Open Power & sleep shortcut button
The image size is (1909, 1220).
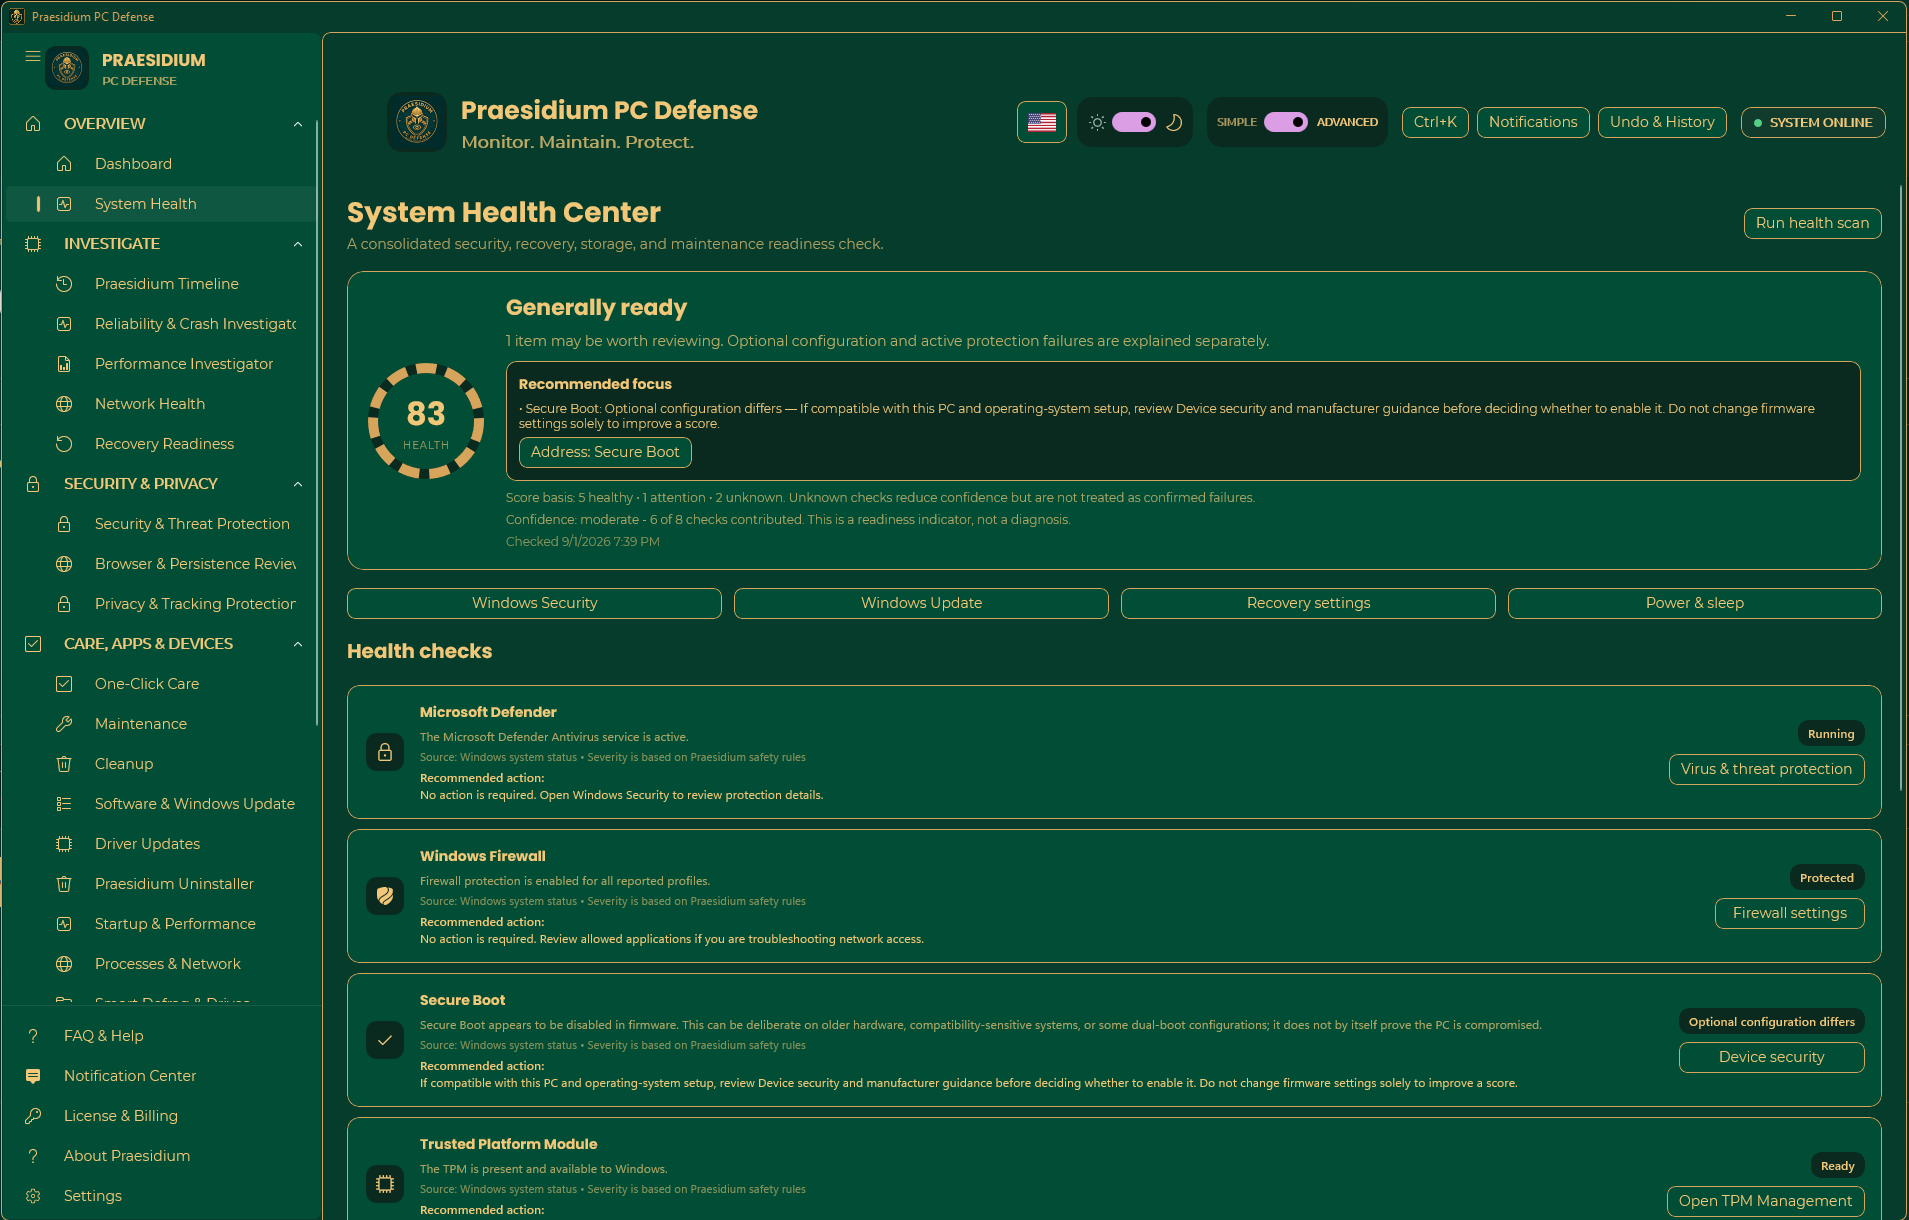click(x=1695, y=603)
